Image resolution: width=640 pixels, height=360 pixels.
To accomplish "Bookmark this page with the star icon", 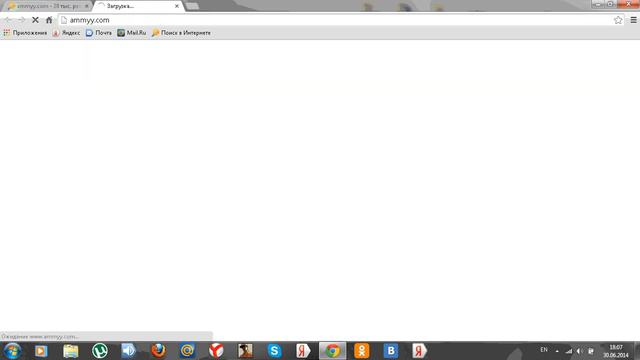I will [x=618, y=20].
